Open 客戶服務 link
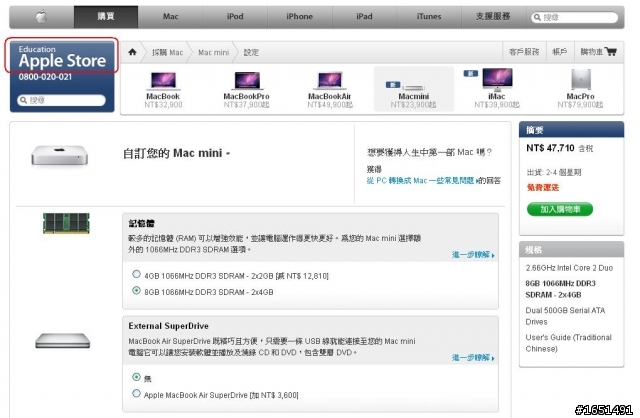The height and width of the screenshot is (418, 640). (x=524, y=52)
